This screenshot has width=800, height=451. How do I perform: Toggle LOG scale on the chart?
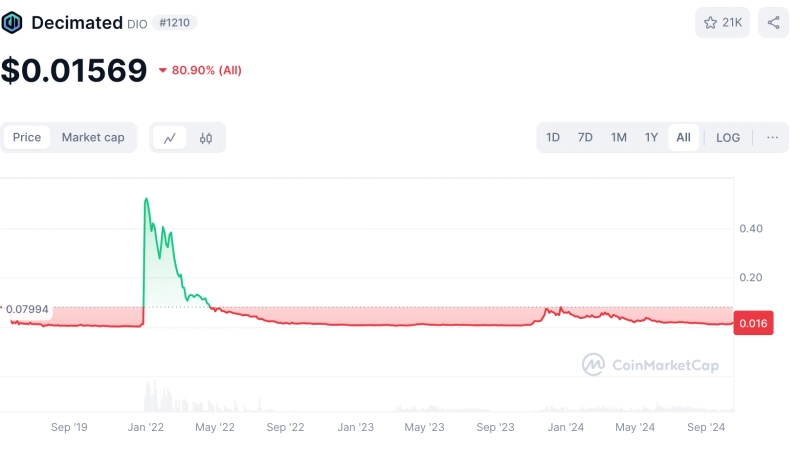[x=728, y=137]
